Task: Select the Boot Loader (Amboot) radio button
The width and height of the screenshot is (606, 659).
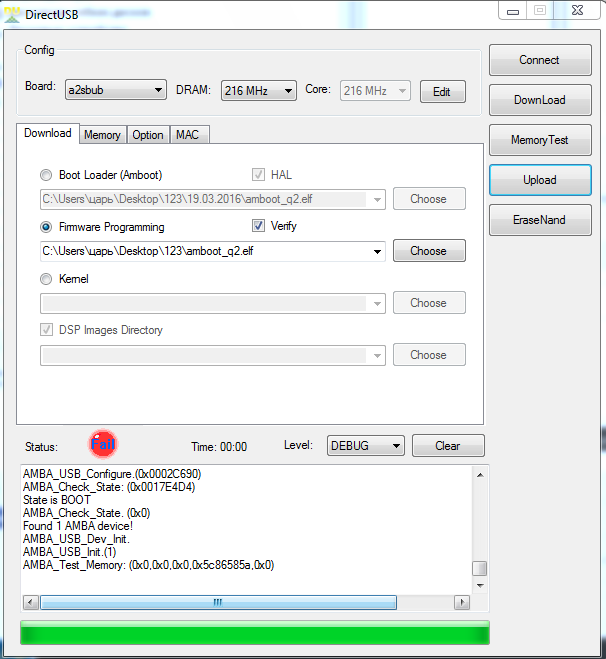Action: 46,175
